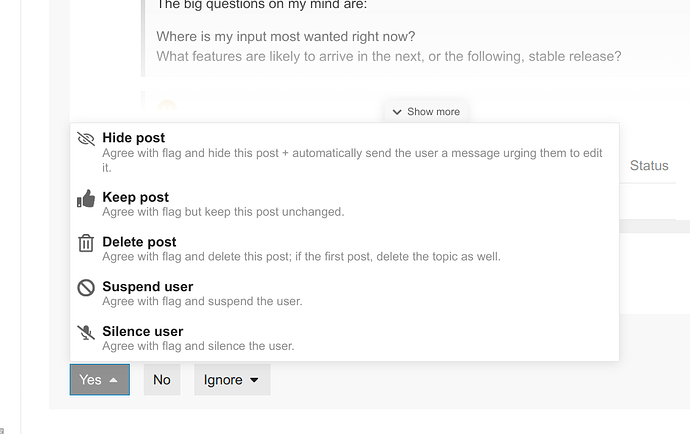
Task: Click the Yes button label
Action: click(x=90, y=380)
